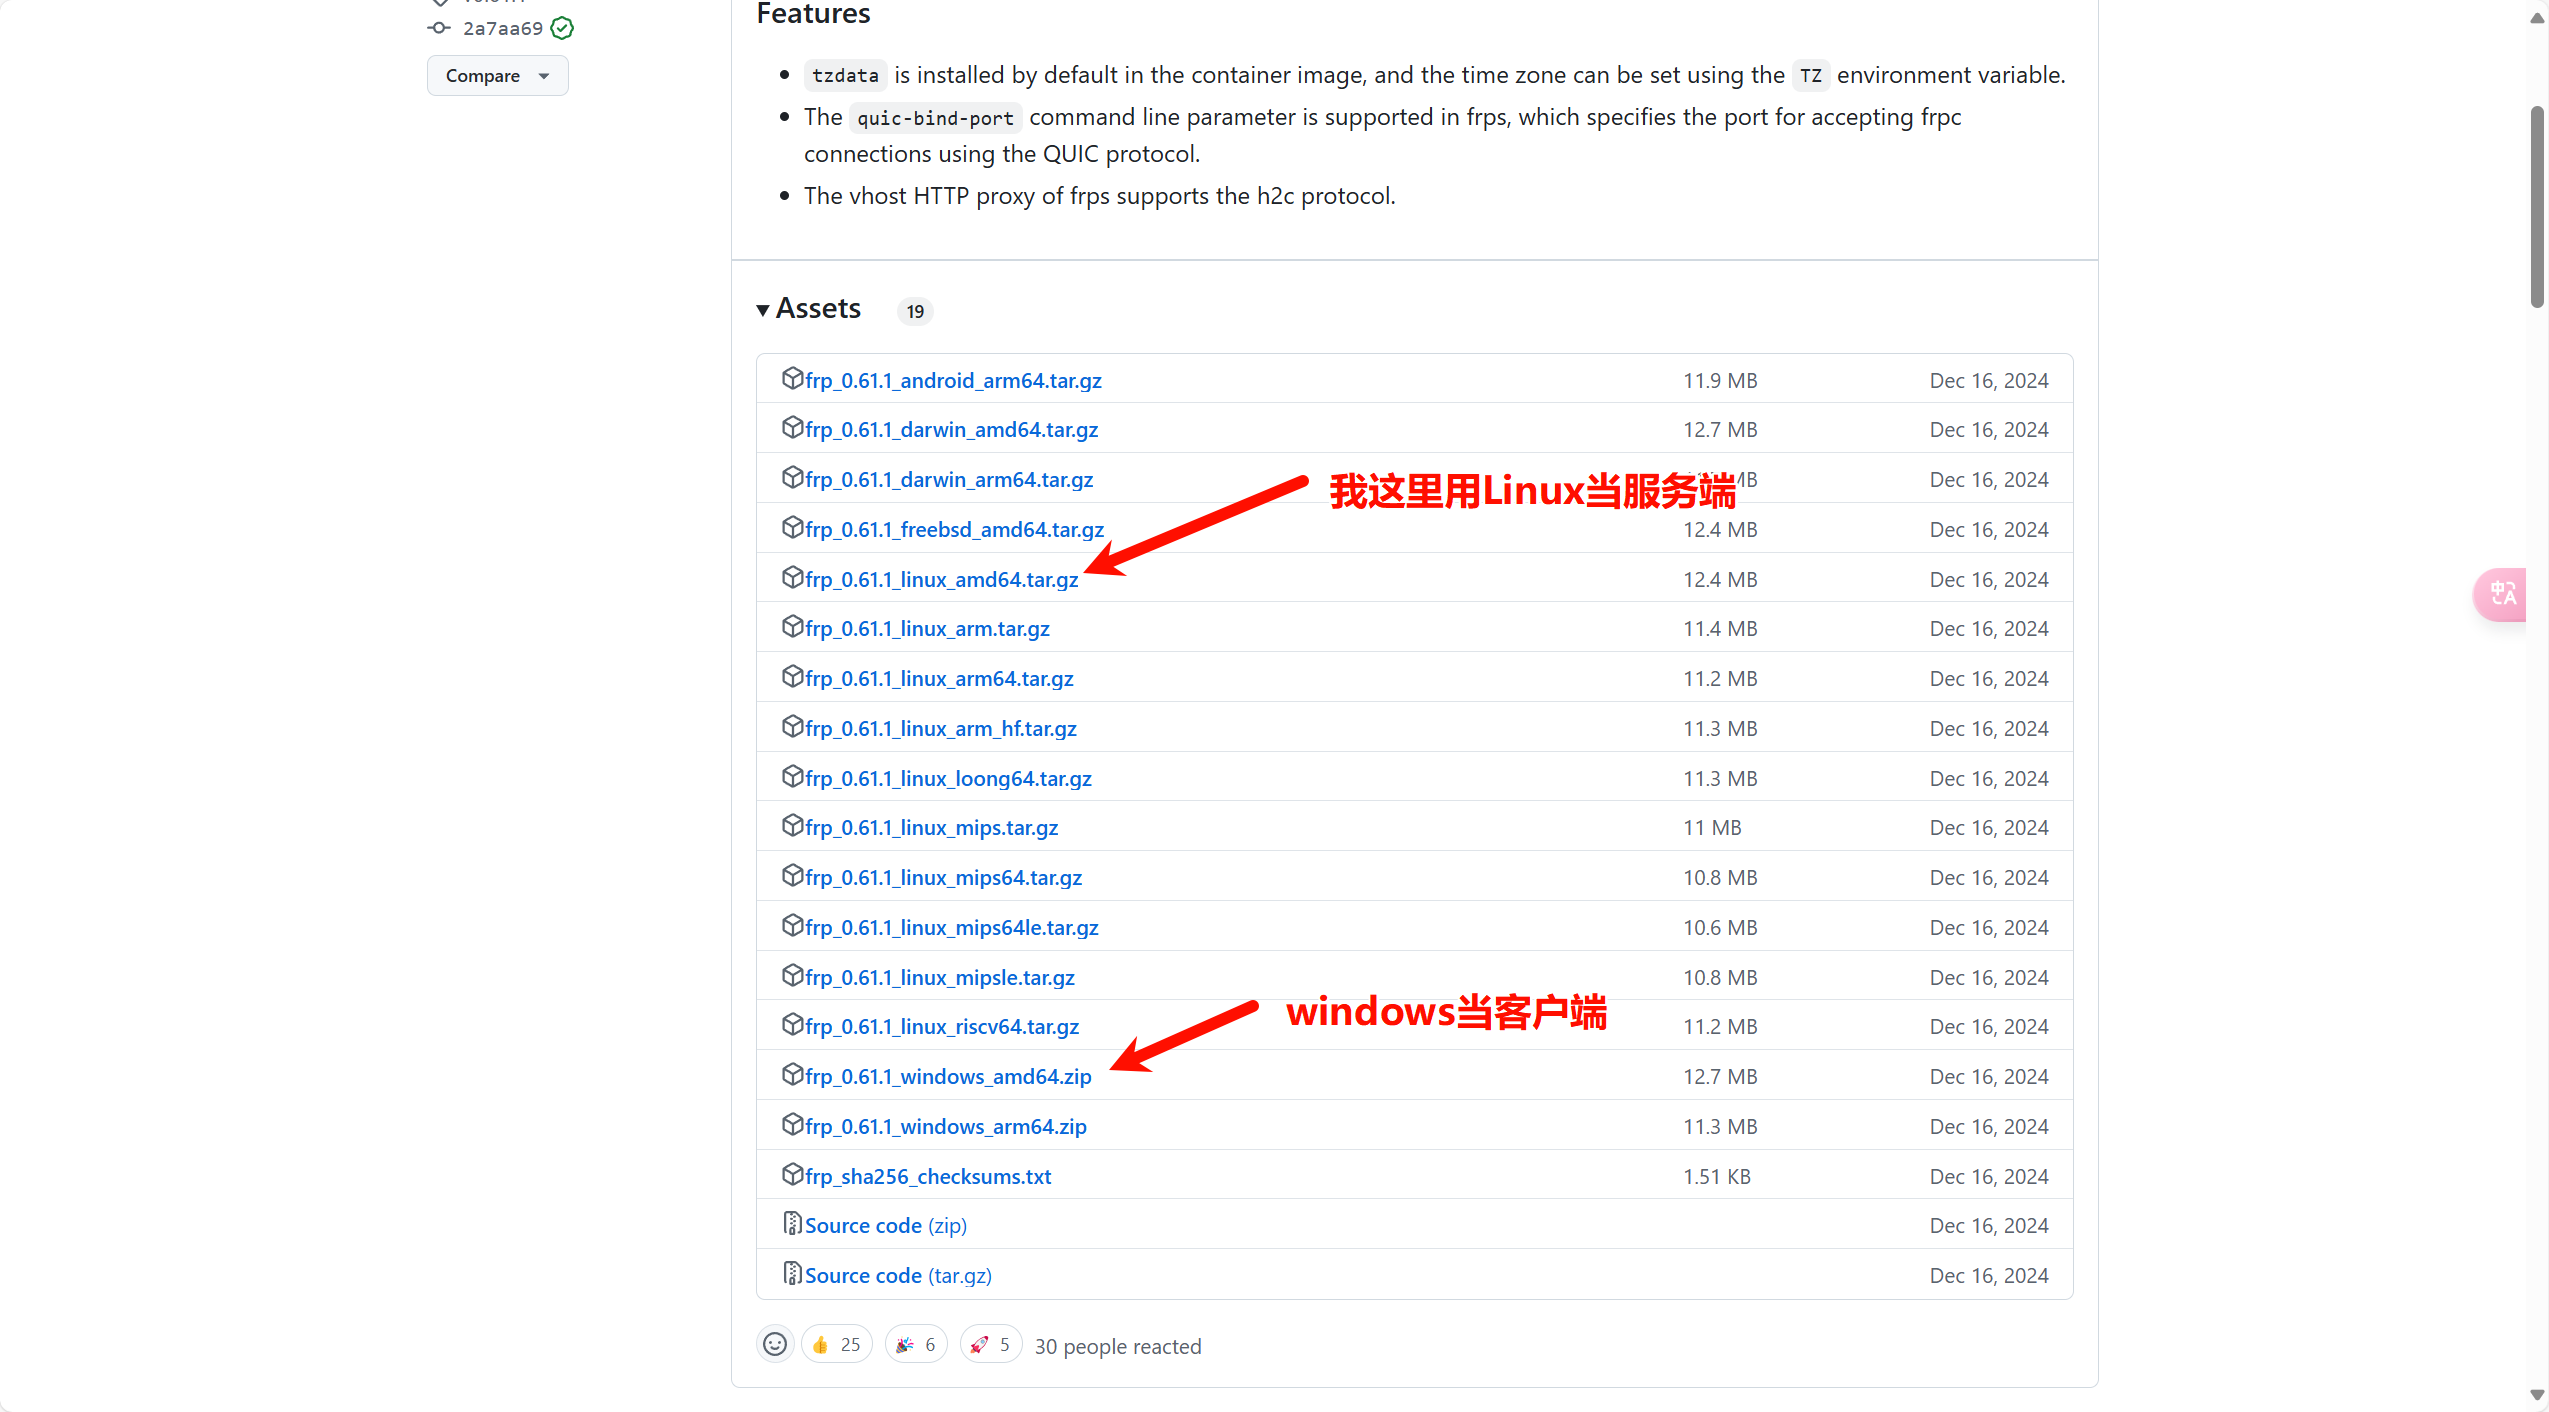The height and width of the screenshot is (1412, 2549).
Task: Click package icon beside linux_mips64.tar.gz asset
Action: pyautogui.click(x=792, y=875)
